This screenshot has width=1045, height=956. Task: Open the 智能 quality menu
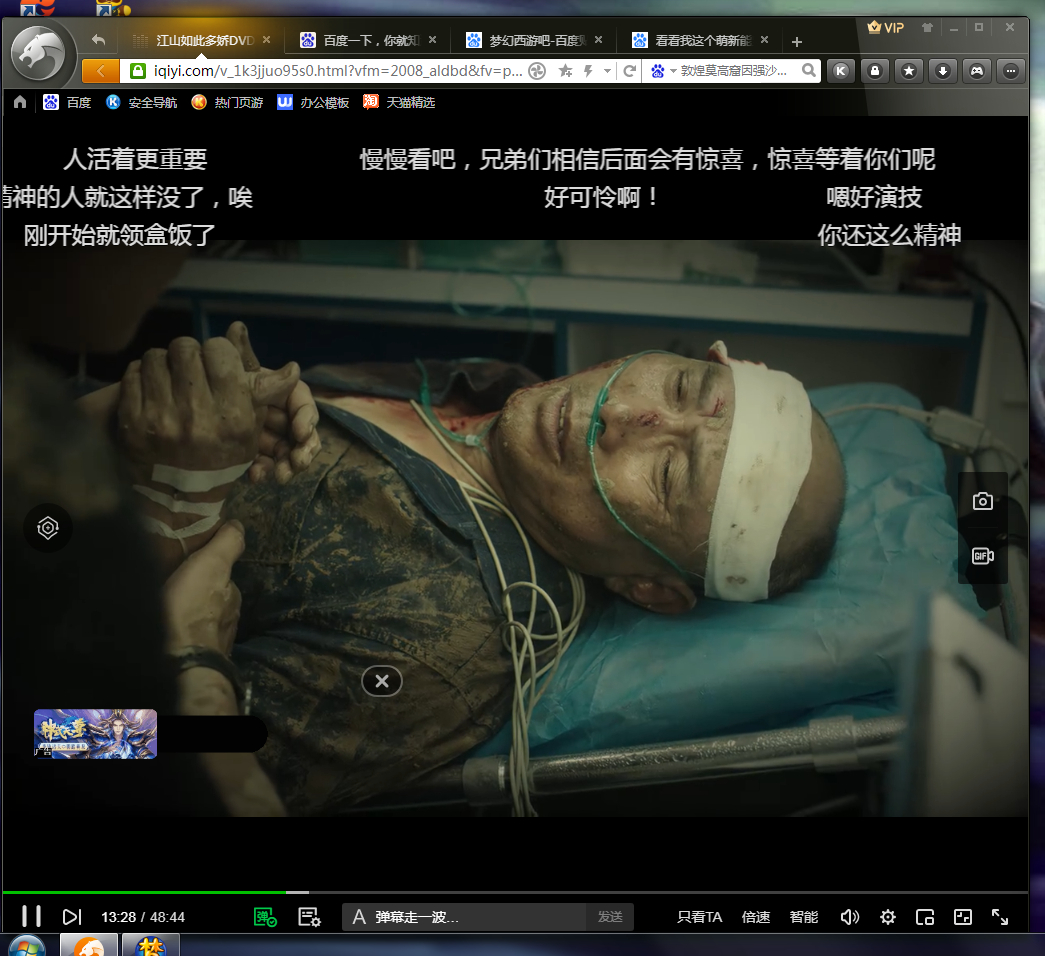(x=804, y=917)
